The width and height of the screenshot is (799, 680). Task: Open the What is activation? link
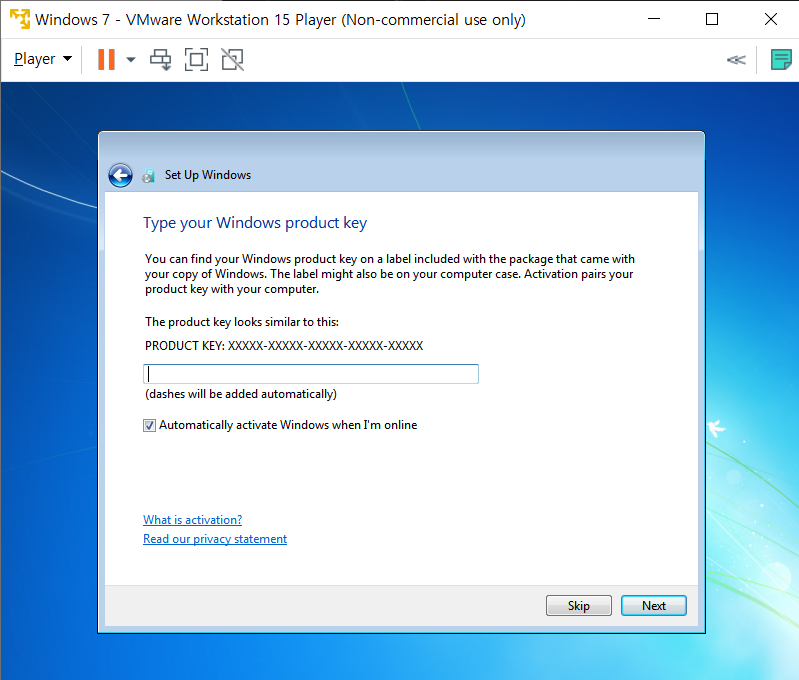pos(193,520)
